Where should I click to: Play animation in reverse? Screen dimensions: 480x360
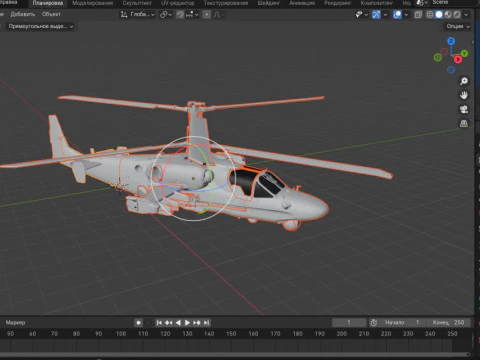pyautogui.click(x=178, y=323)
